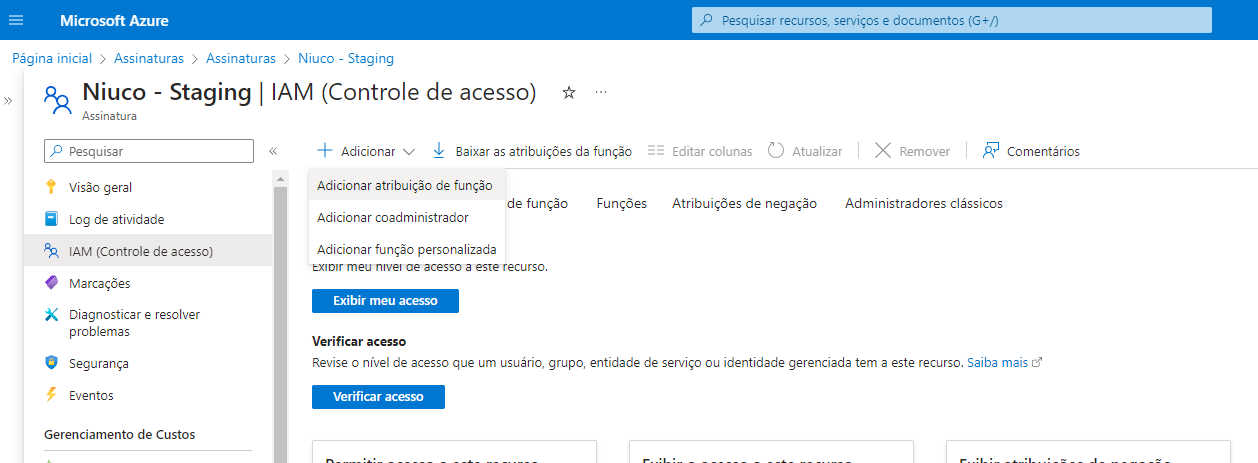Click the Microsoft Azure home title
Screen dimensions: 1258x463
(114, 20)
